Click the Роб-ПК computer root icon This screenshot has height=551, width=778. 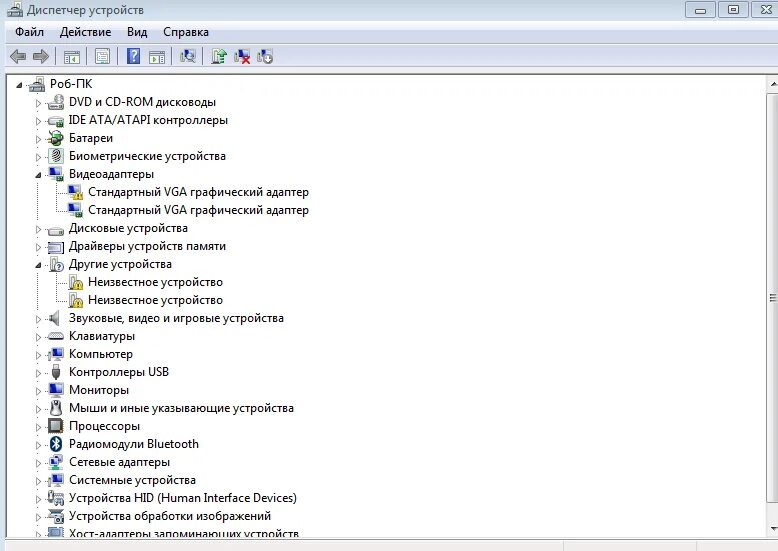click(37, 84)
